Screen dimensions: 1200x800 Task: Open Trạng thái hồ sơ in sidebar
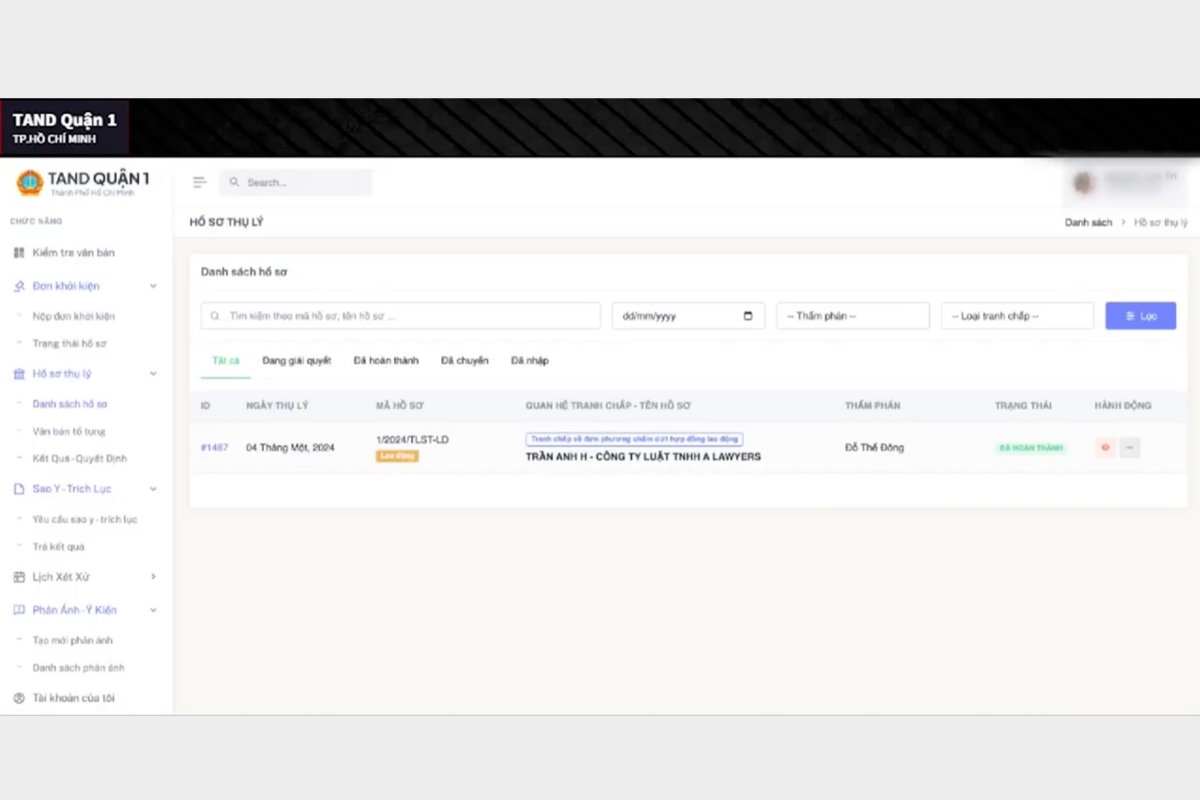pyautogui.click(x=69, y=343)
